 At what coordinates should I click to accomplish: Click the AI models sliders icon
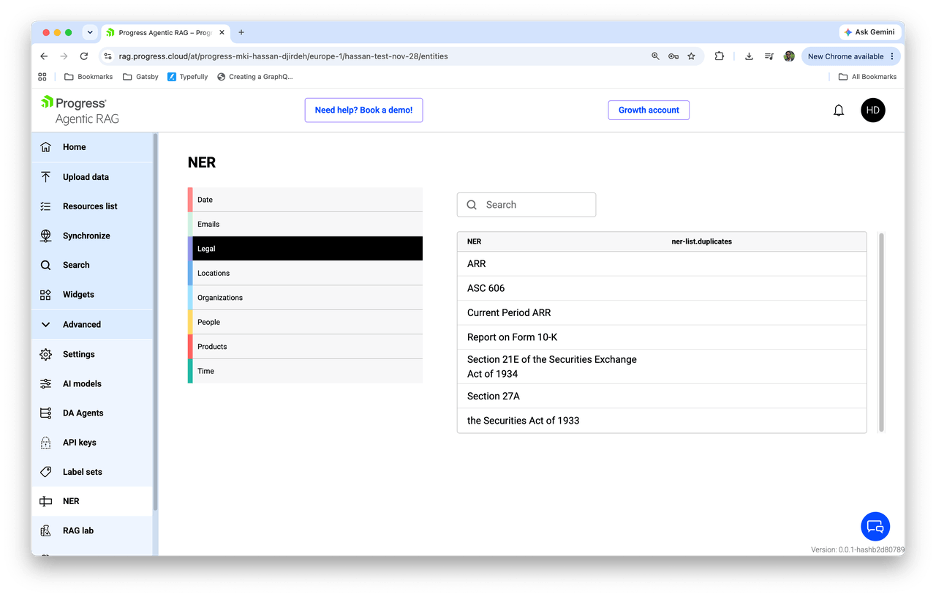[45, 384]
